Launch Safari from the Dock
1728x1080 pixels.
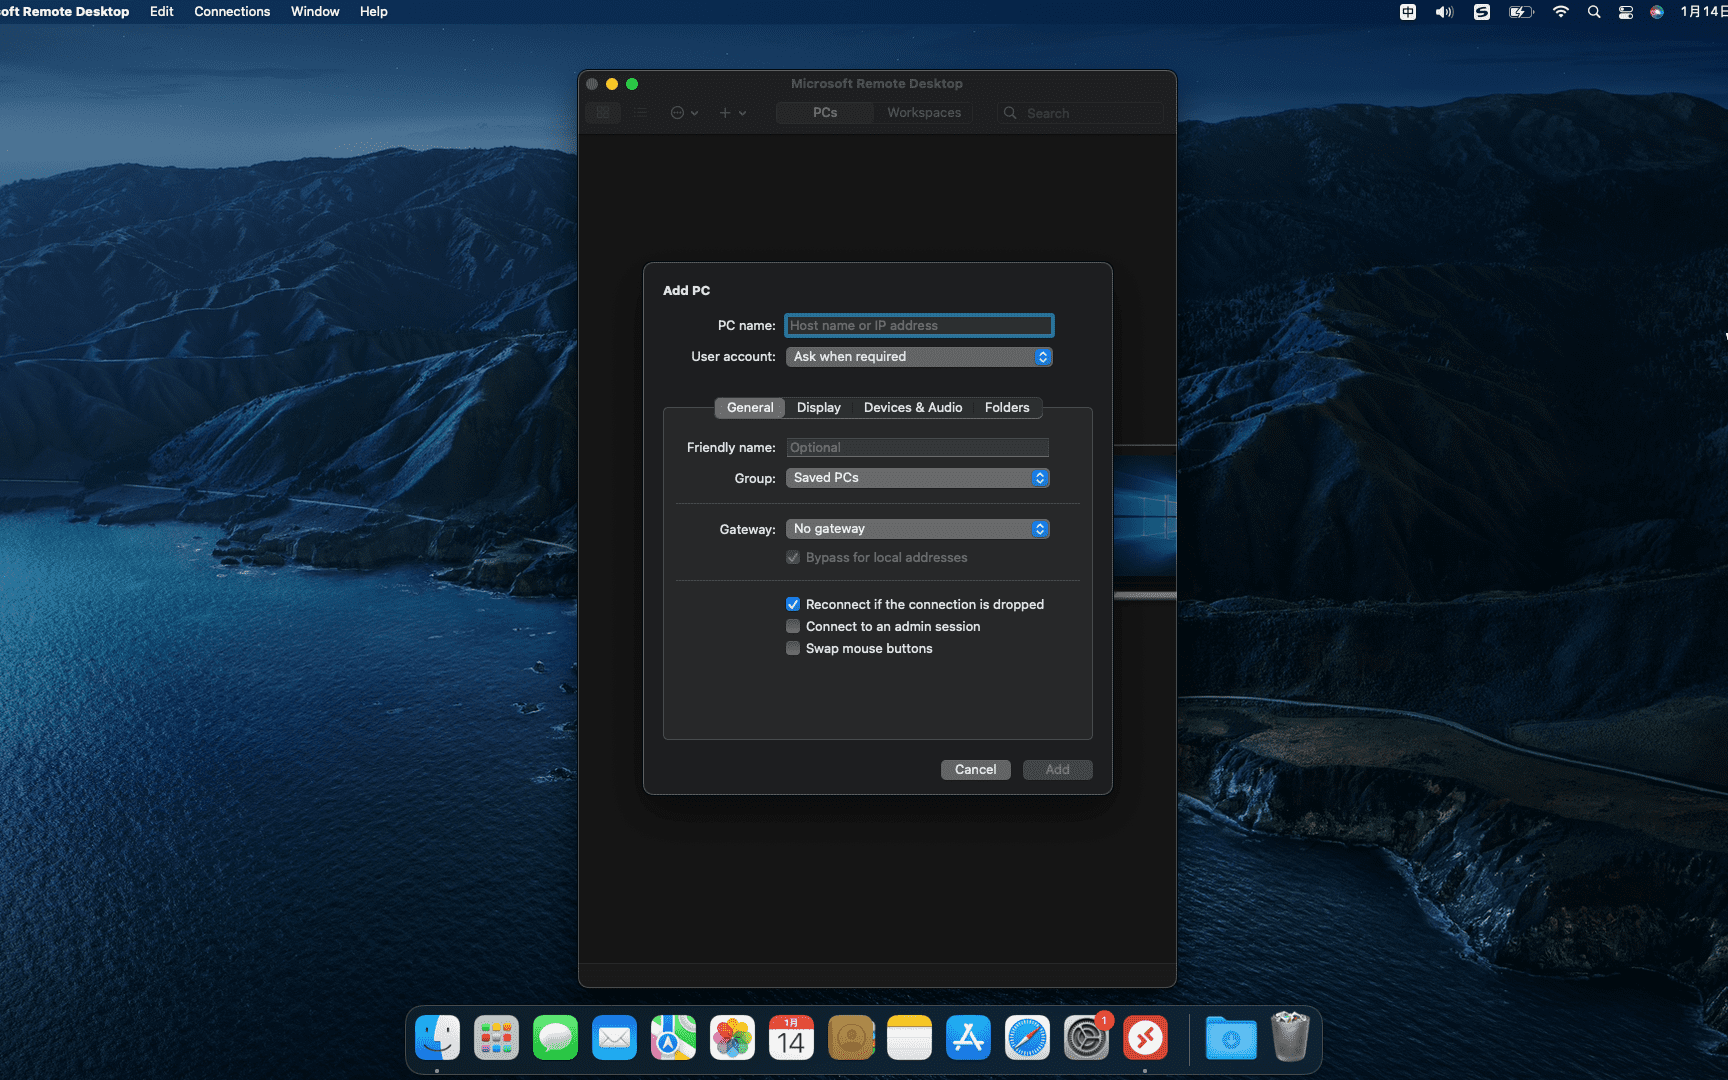[x=1027, y=1039]
